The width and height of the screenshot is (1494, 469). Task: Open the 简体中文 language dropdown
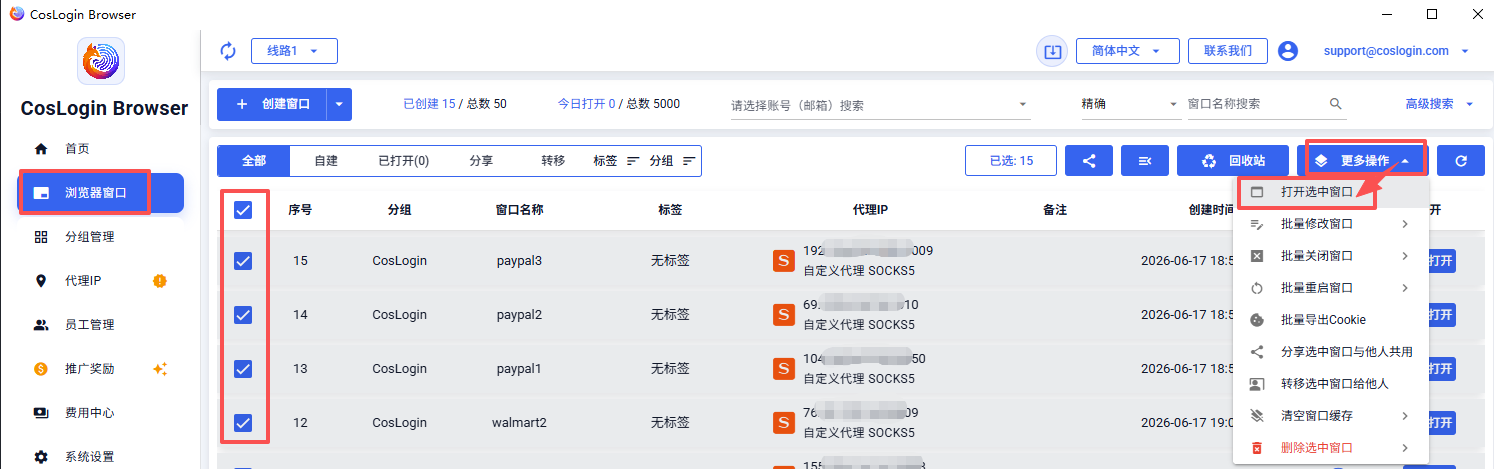[1127, 51]
